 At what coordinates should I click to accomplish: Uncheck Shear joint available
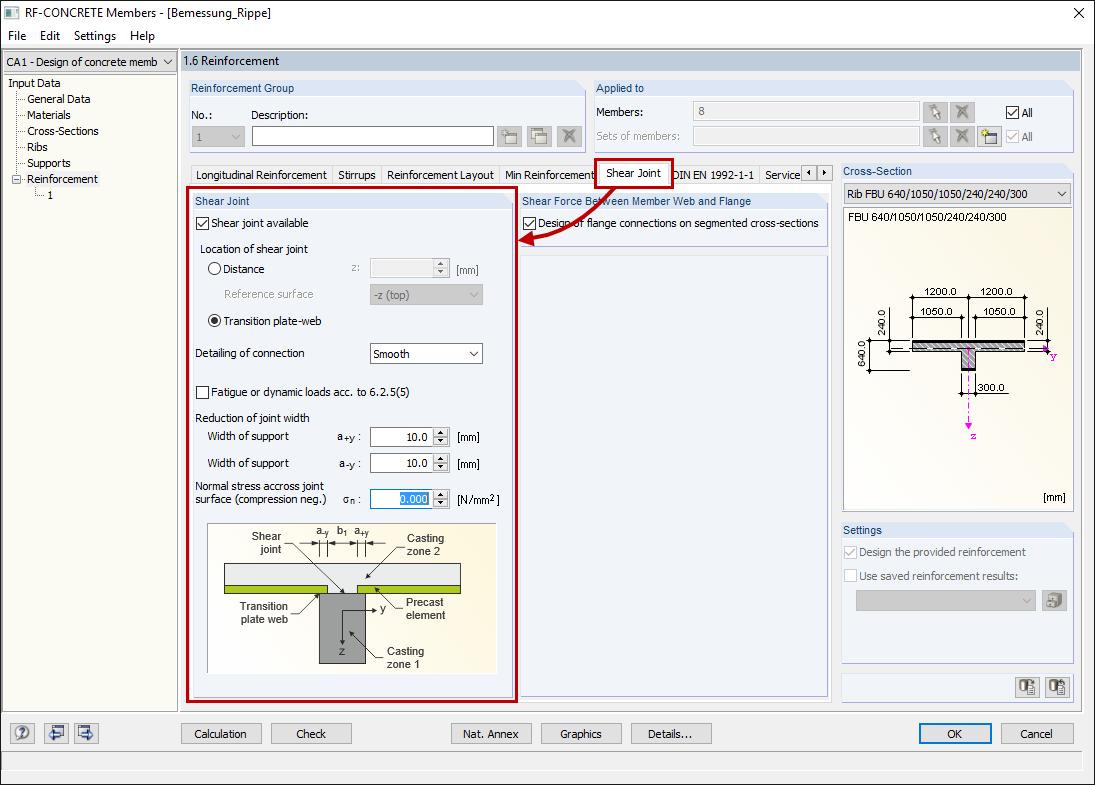(x=202, y=222)
